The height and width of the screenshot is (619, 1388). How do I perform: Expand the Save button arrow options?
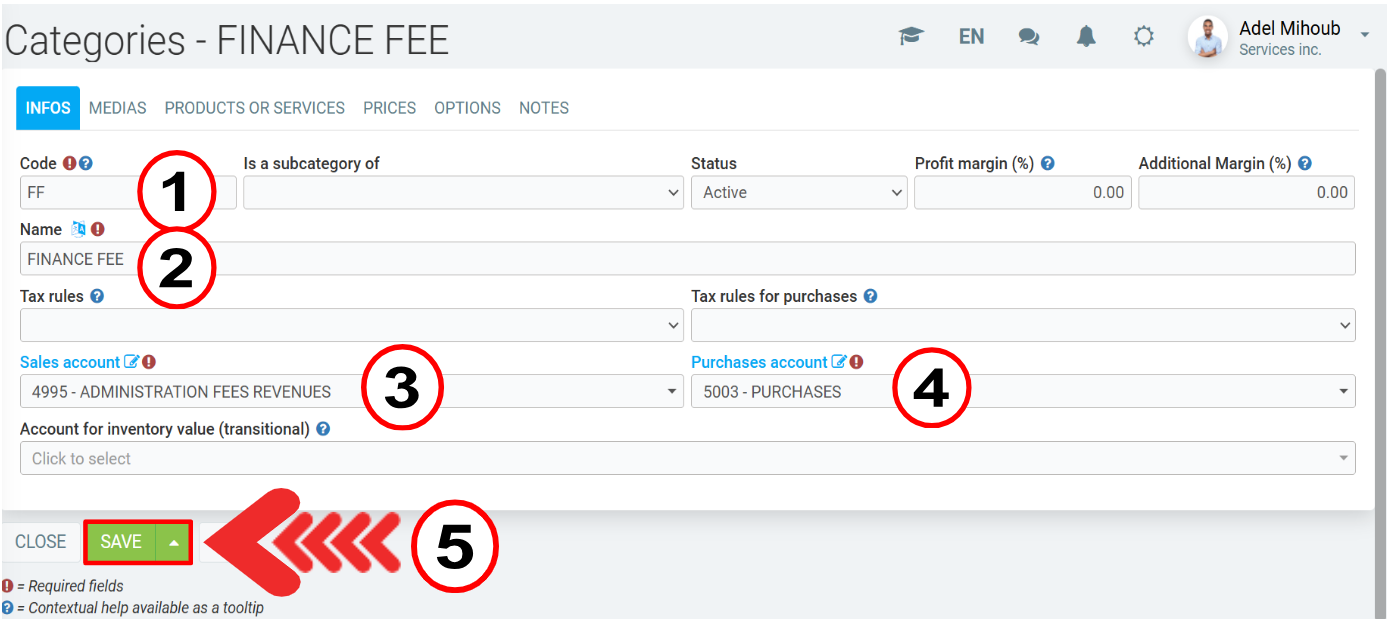[174, 542]
